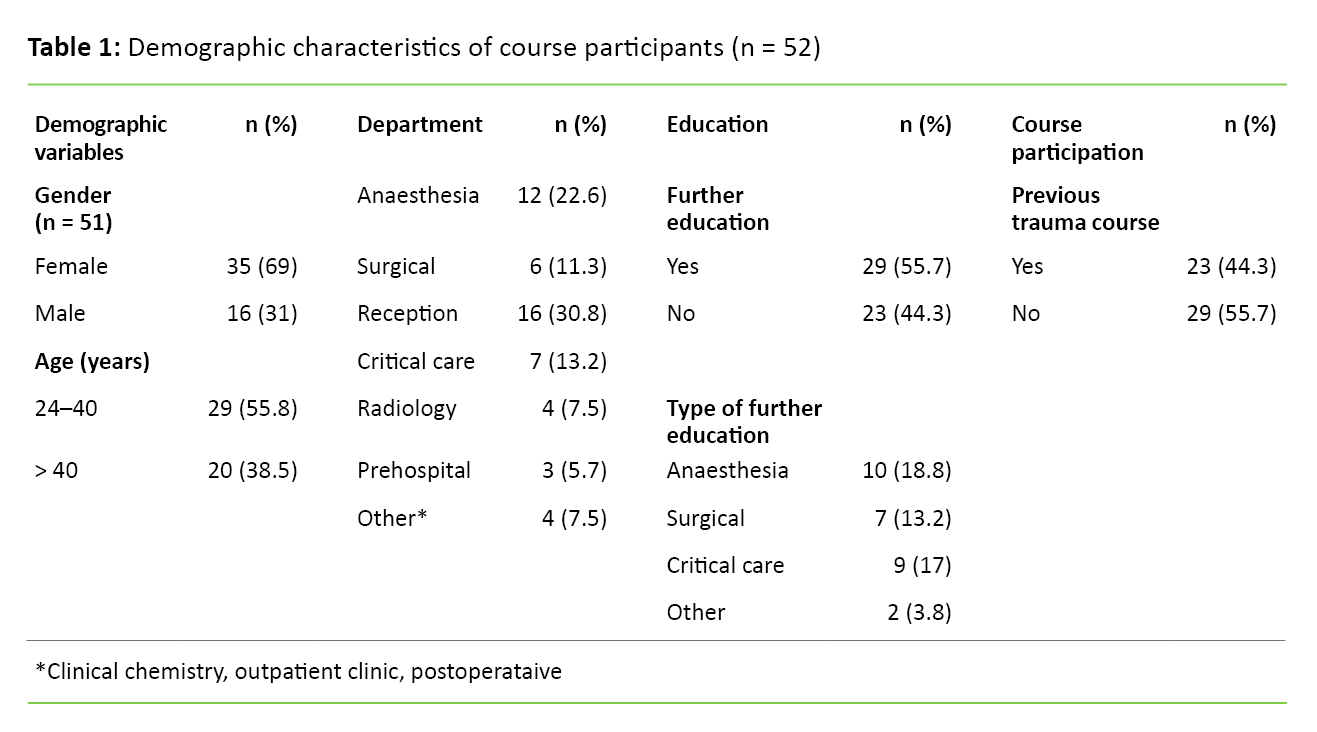This screenshot has height=732, width=1317.
Task: Select the Course participation header
Action: pyautogui.click(x=1077, y=138)
